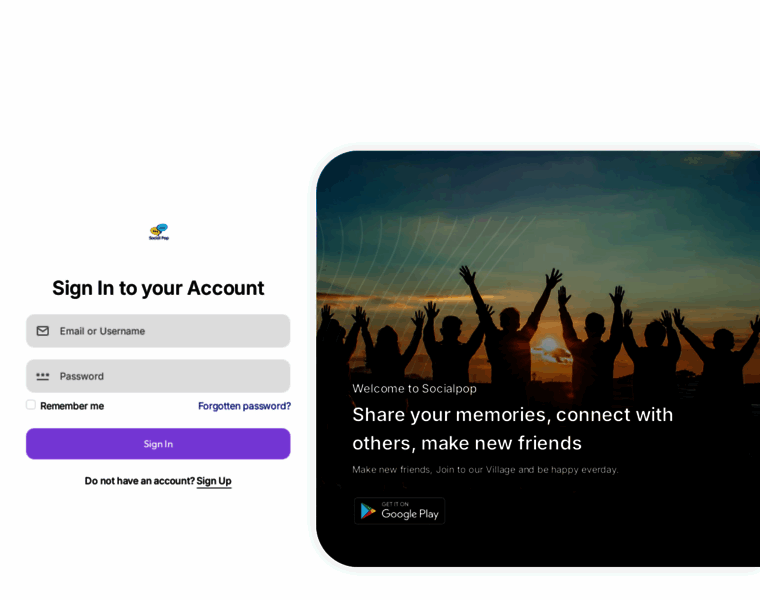Click the Social Pop logo icon
Viewport: 760px width, 600px height.
coord(159,232)
